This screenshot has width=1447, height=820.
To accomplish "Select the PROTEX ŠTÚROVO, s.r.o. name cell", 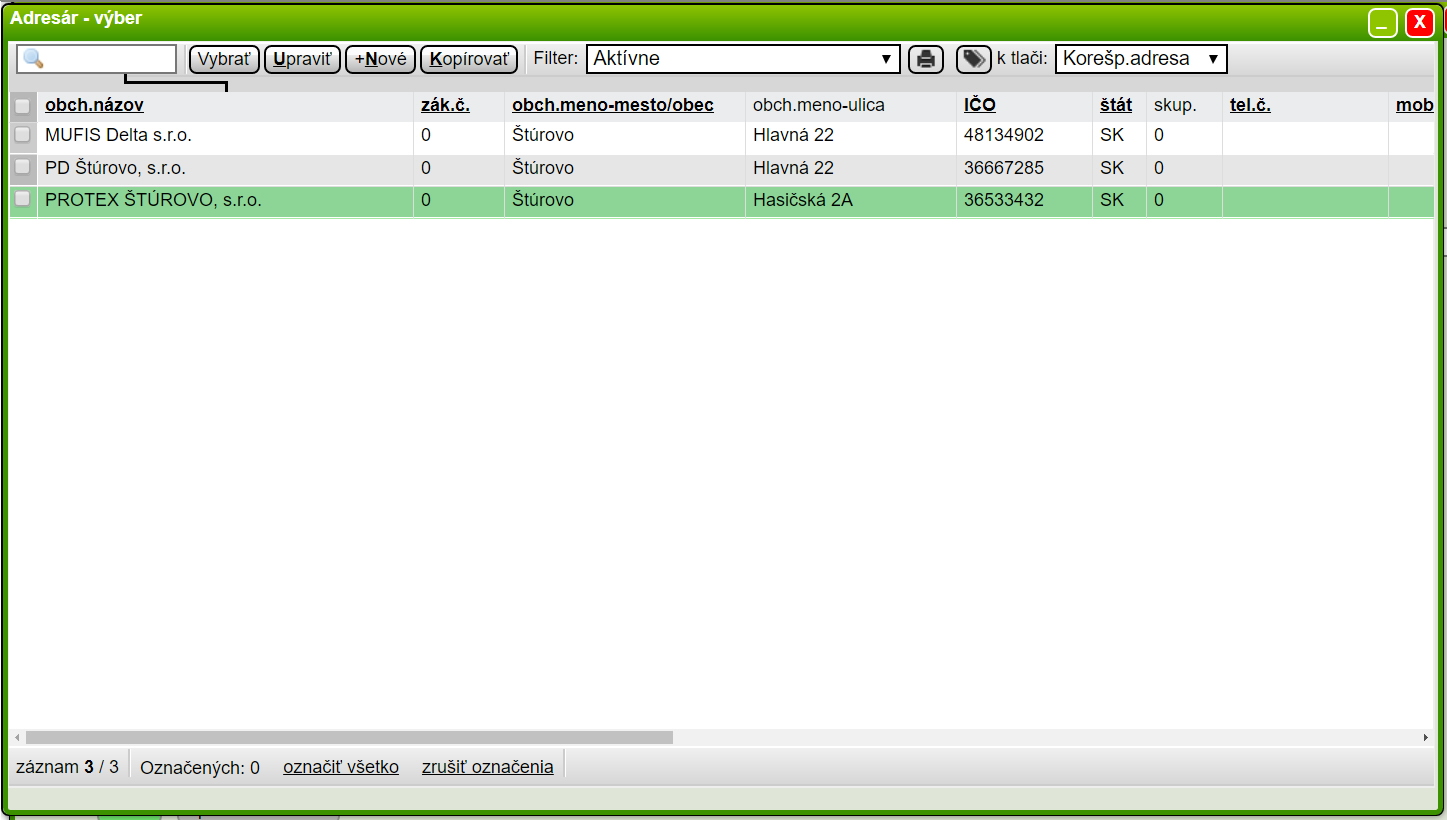I will pos(225,200).
